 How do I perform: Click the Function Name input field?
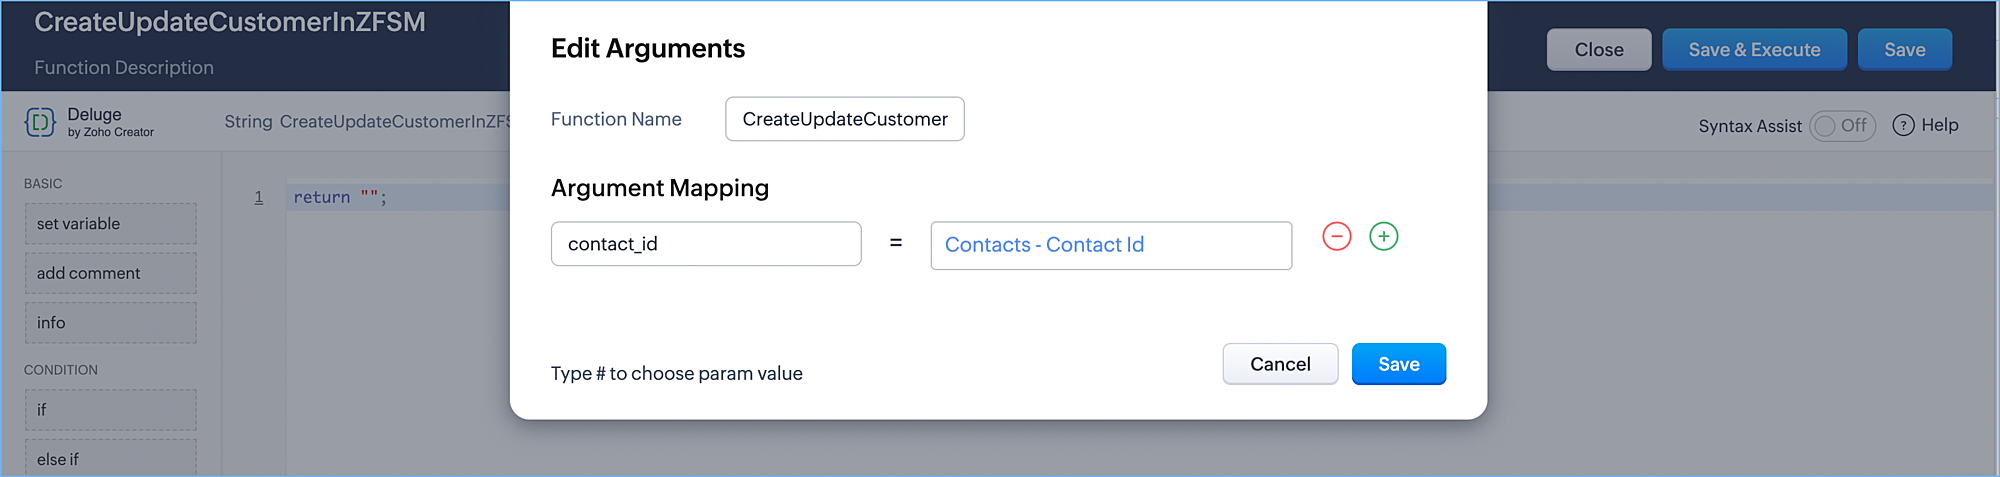[844, 119]
